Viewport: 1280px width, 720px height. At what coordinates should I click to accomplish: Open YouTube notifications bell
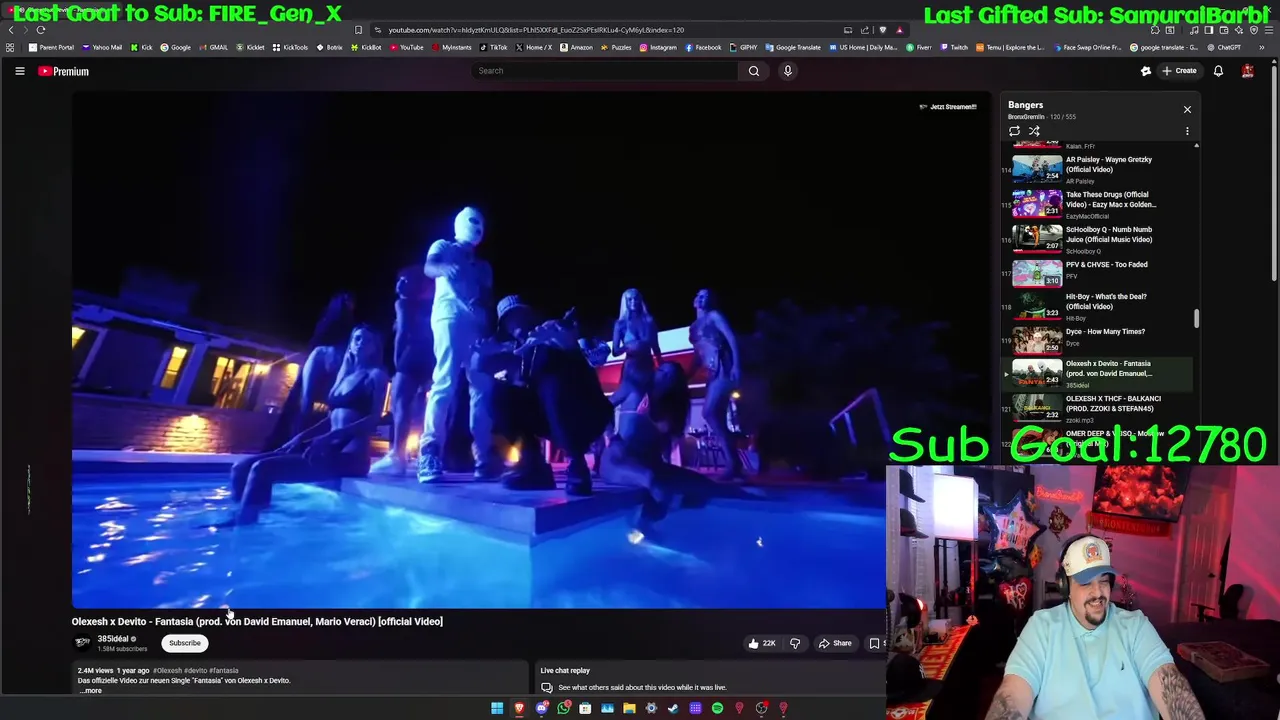click(x=1218, y=71)
